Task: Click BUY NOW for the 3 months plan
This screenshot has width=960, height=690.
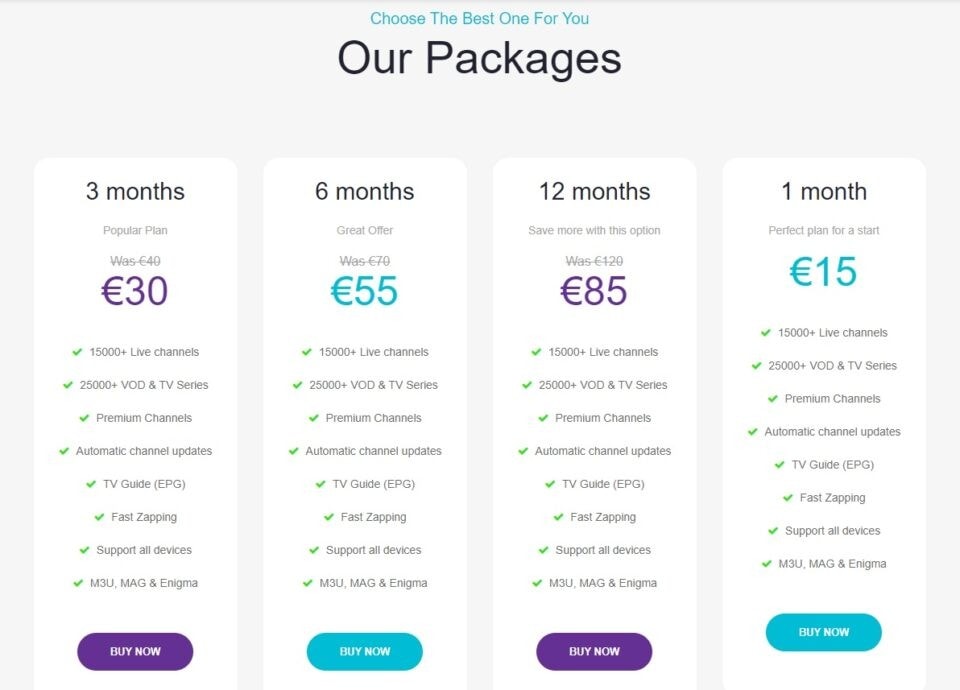Action: tap(135, 651)
